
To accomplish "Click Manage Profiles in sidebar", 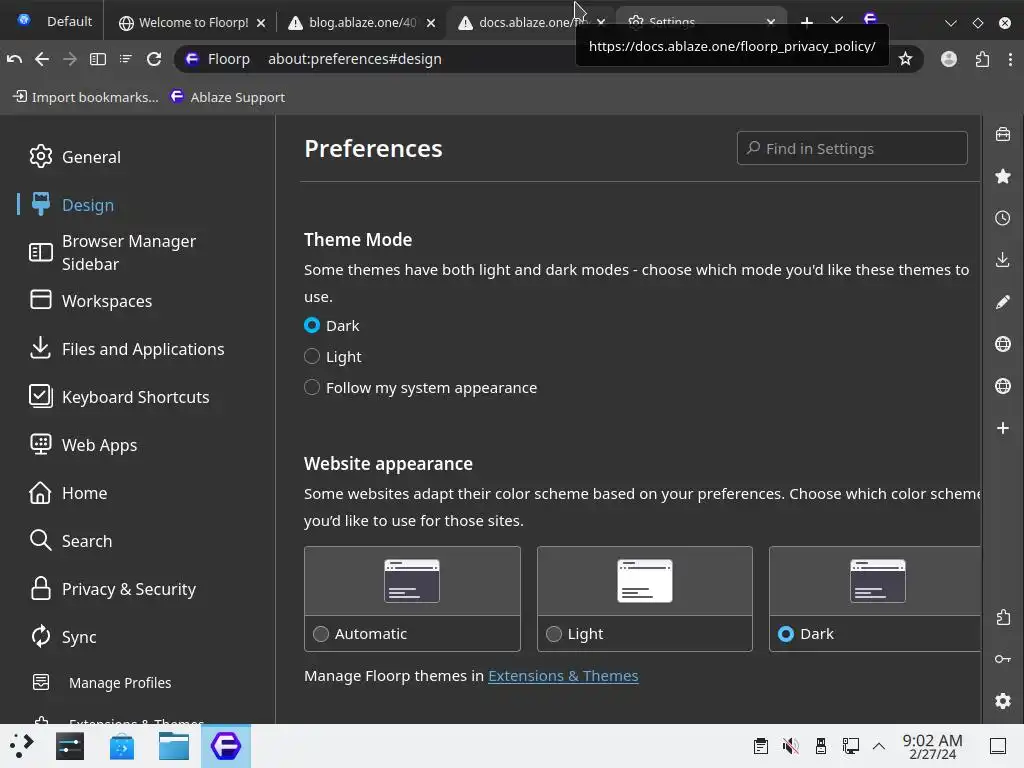I will tap(120, 682).
